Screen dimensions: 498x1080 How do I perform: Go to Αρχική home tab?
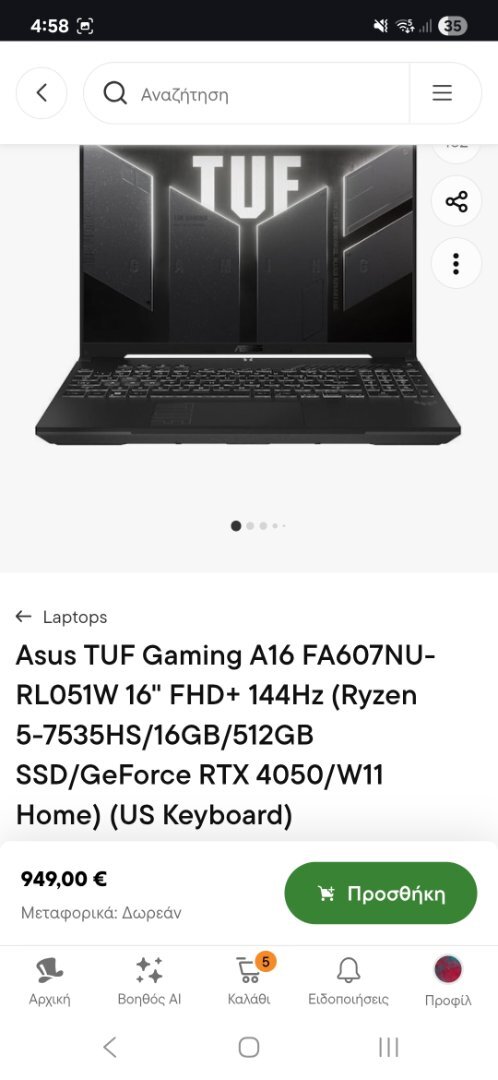click(50, 980)
